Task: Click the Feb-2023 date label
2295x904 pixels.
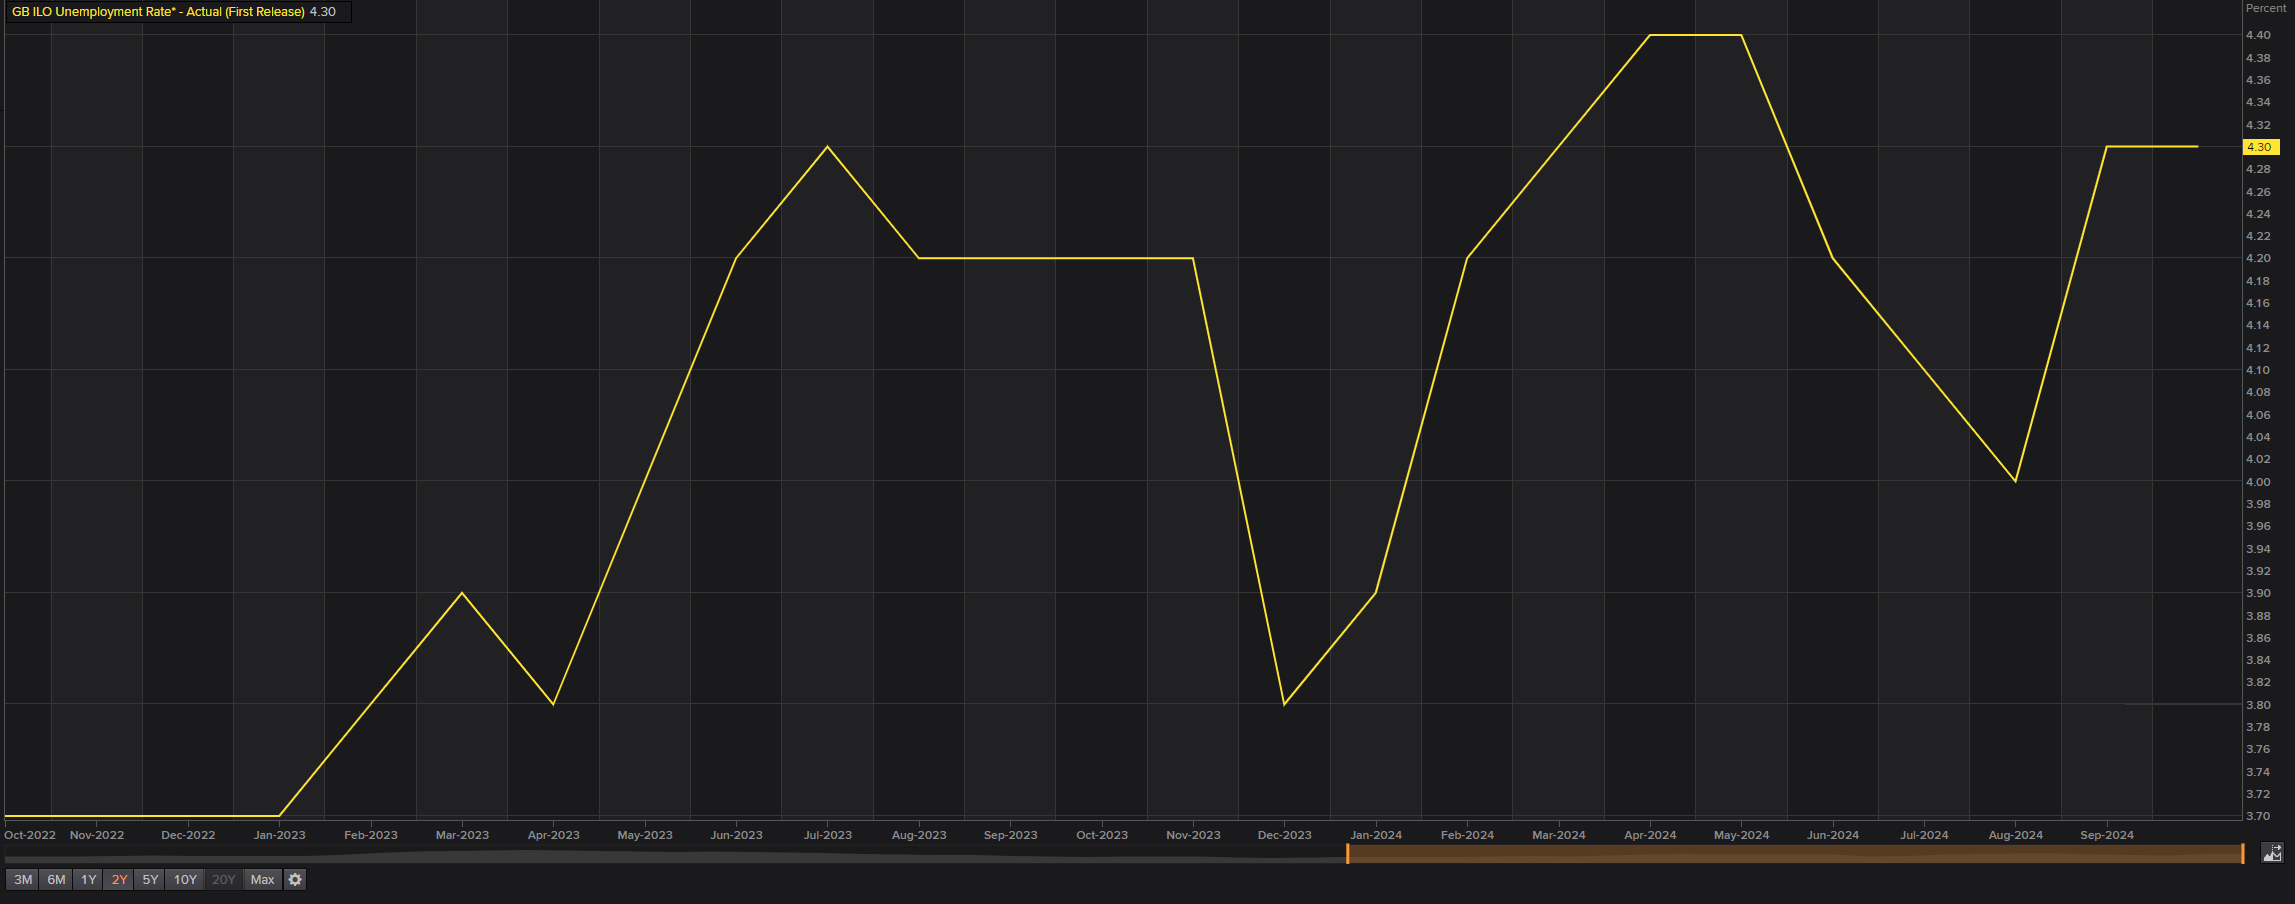Action: pos(371,835)
